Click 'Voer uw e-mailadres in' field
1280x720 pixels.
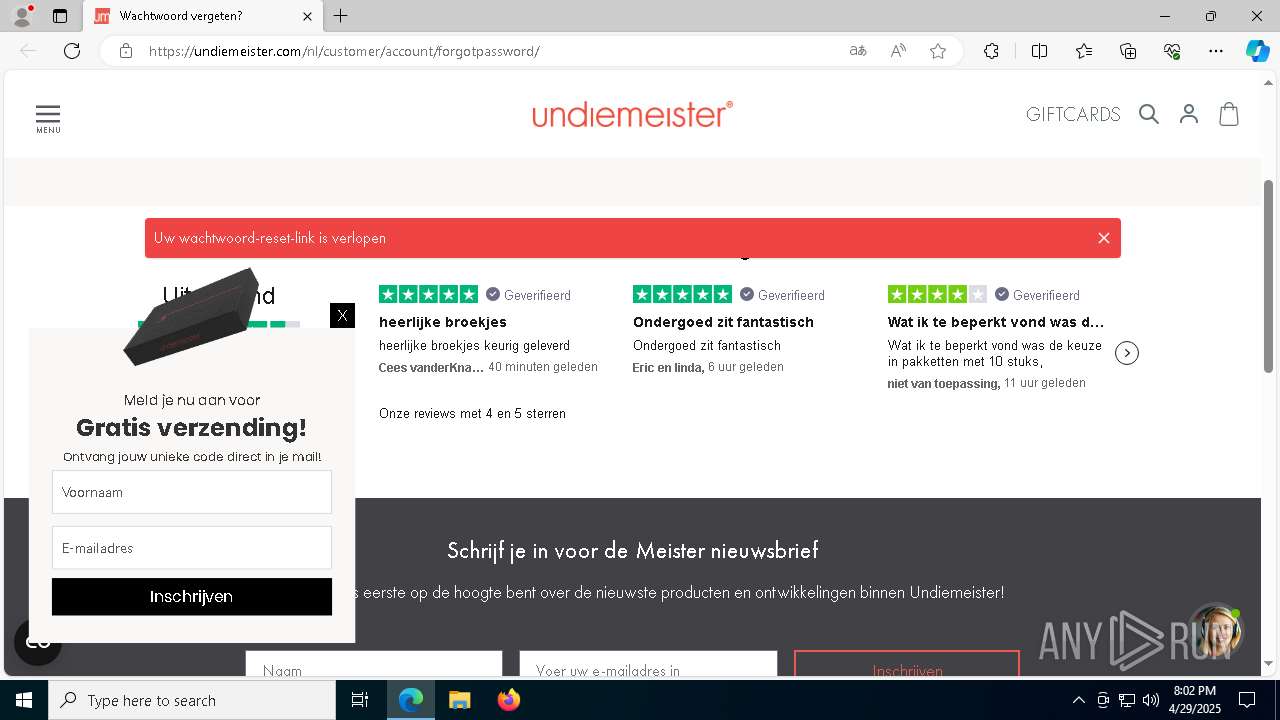coord(648,666)
